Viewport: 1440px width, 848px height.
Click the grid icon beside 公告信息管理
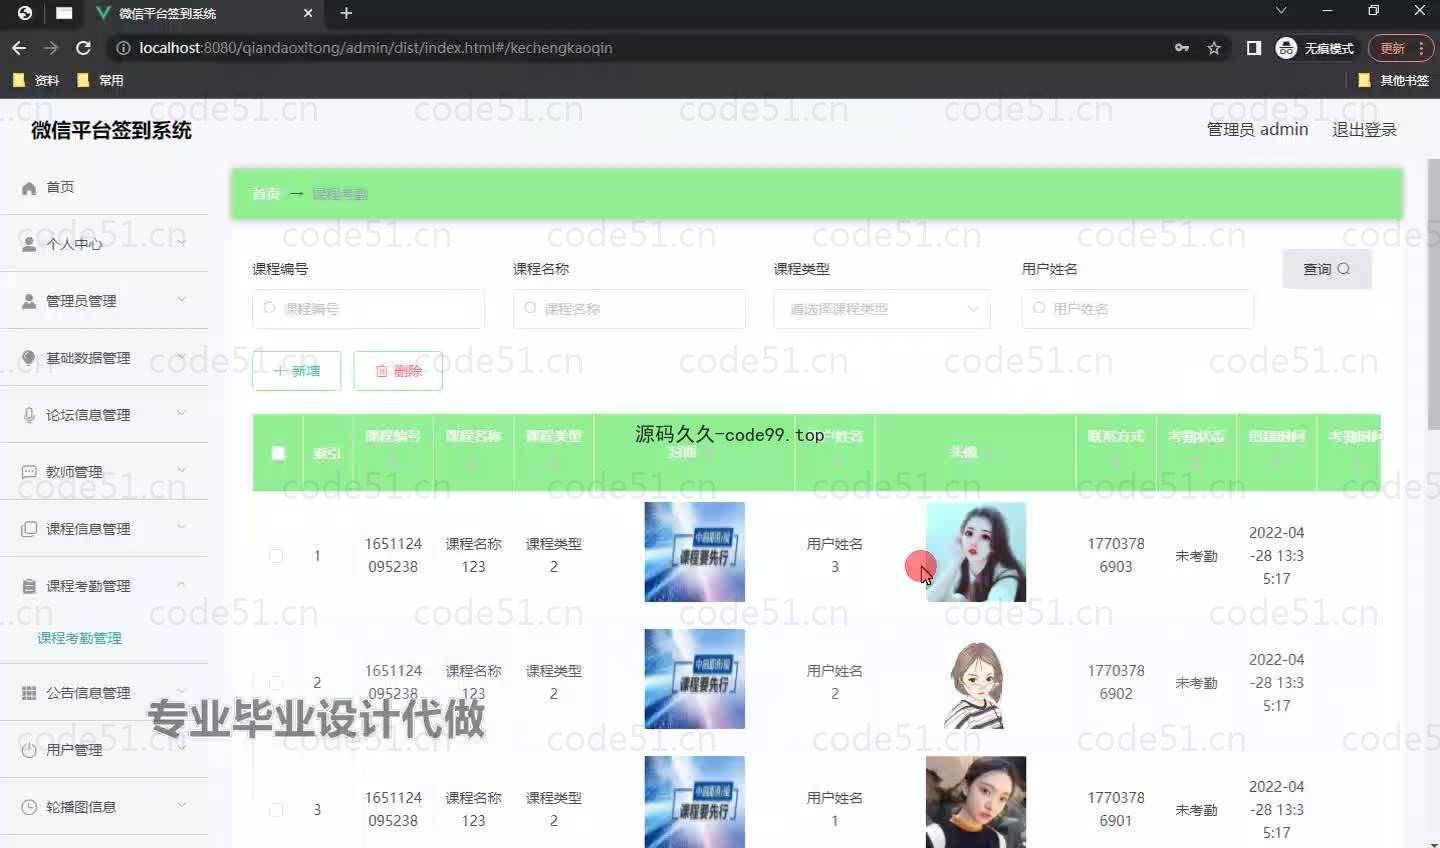click(29, 693)
